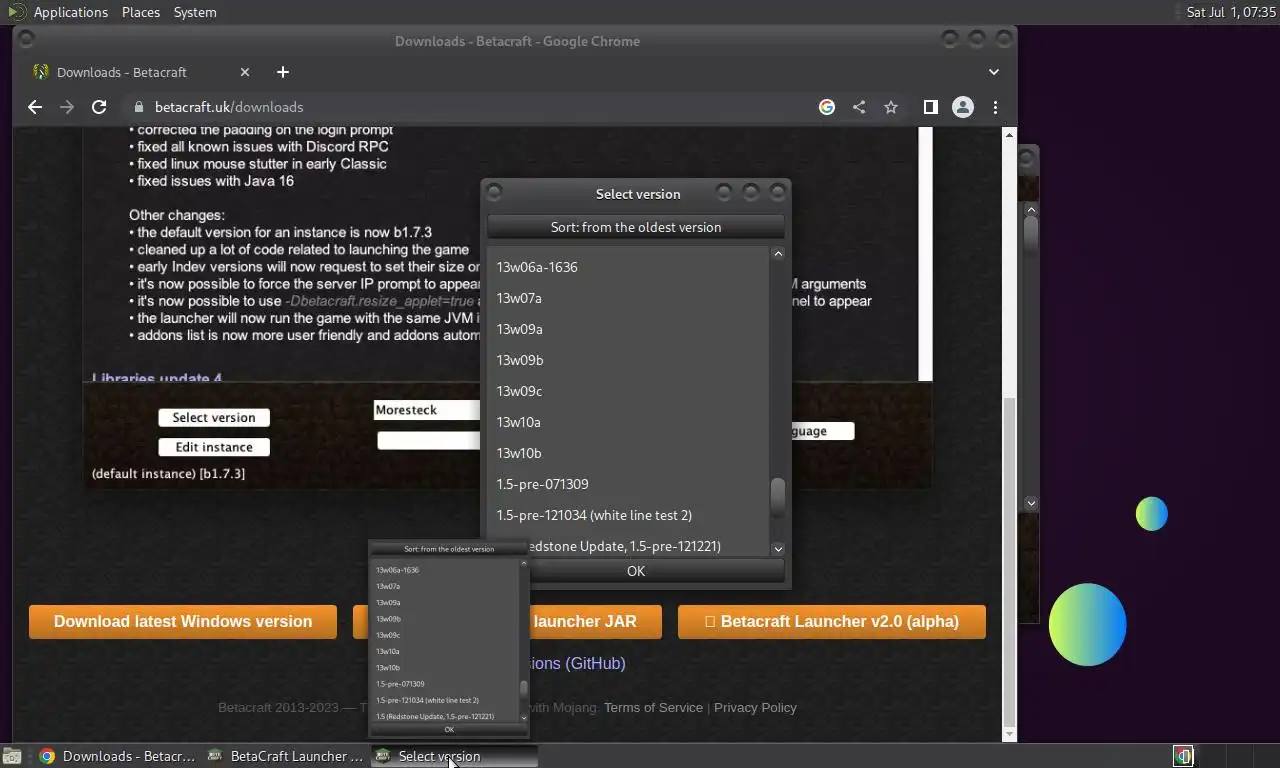Image resolution: width=1280 pixels, height=768 pixels.
Task: Click the language button in launcher
Action: pyautogui.click(x=822, y=431)
